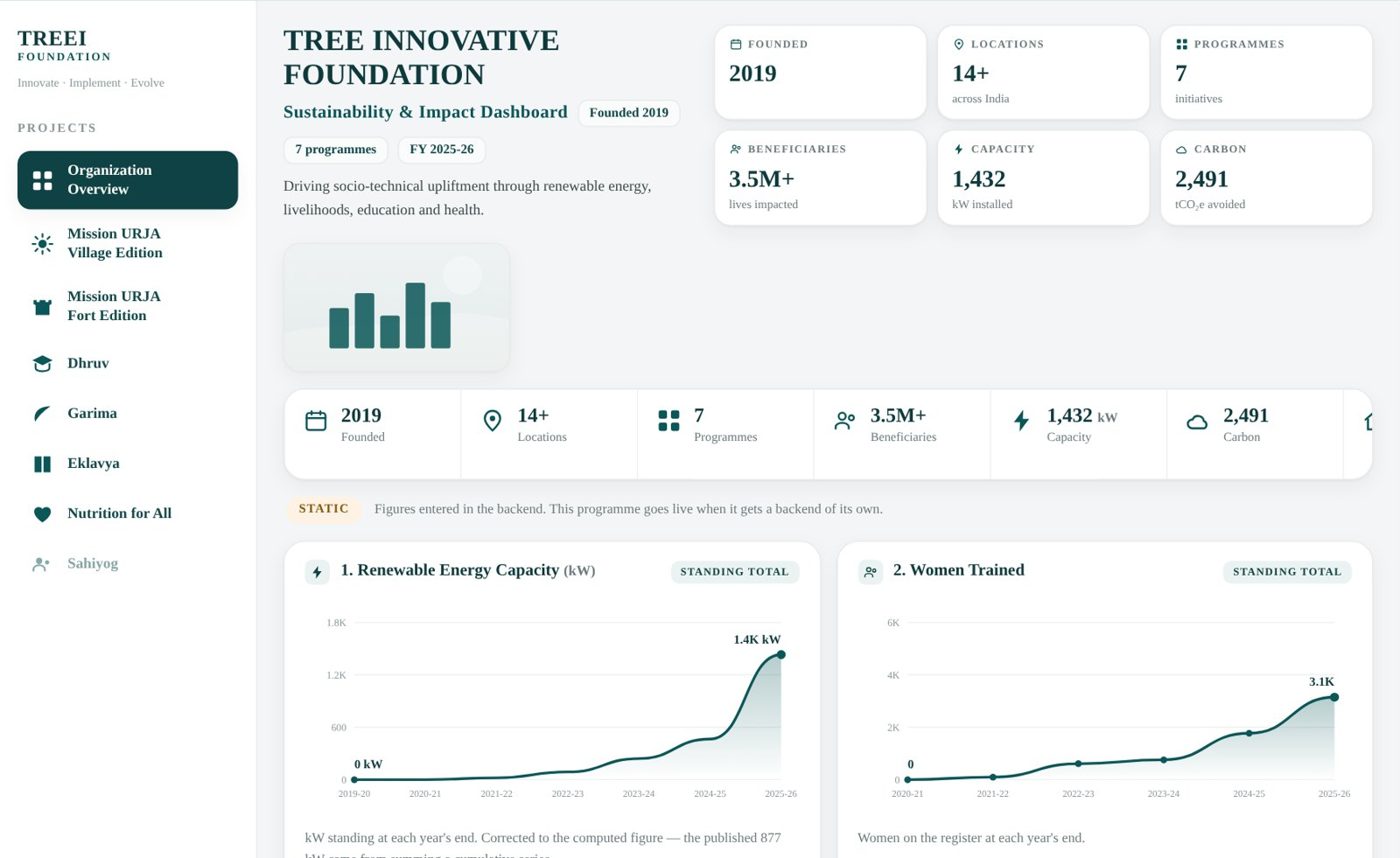This screenshot has height=858, width=1400.
Task: Click the grid icon next to 7 Programmes strip
Action: [x=669, y=421]
